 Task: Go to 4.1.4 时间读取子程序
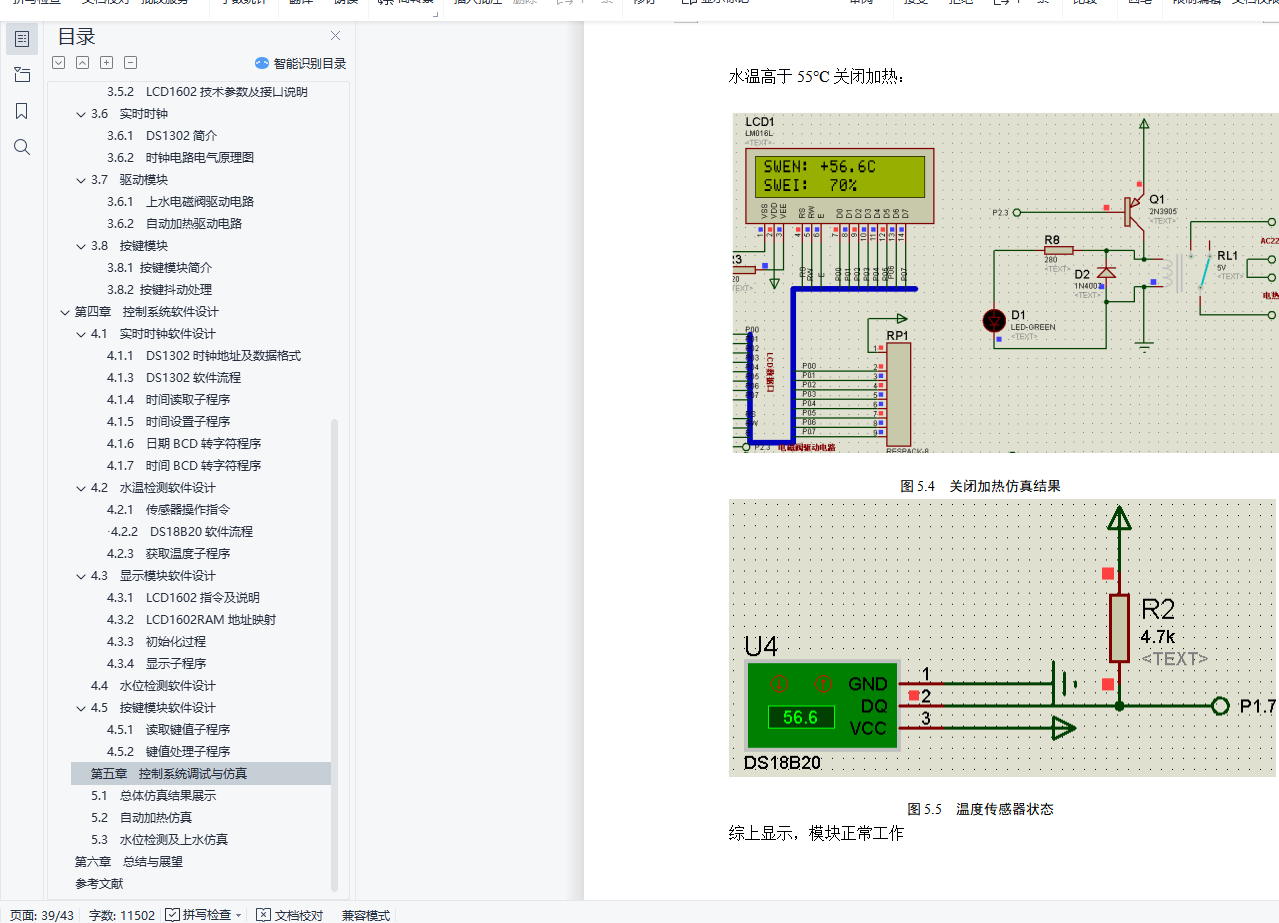(168, 400)
